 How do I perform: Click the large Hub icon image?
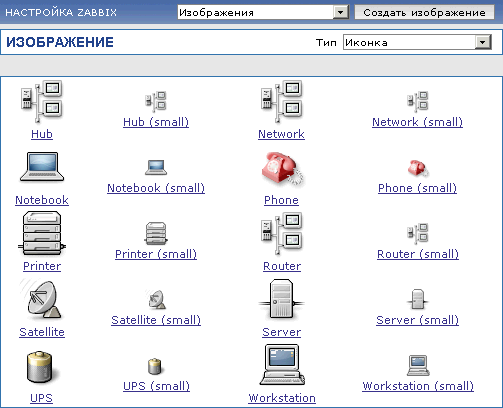pyautogui.click(x=42, y=101)
